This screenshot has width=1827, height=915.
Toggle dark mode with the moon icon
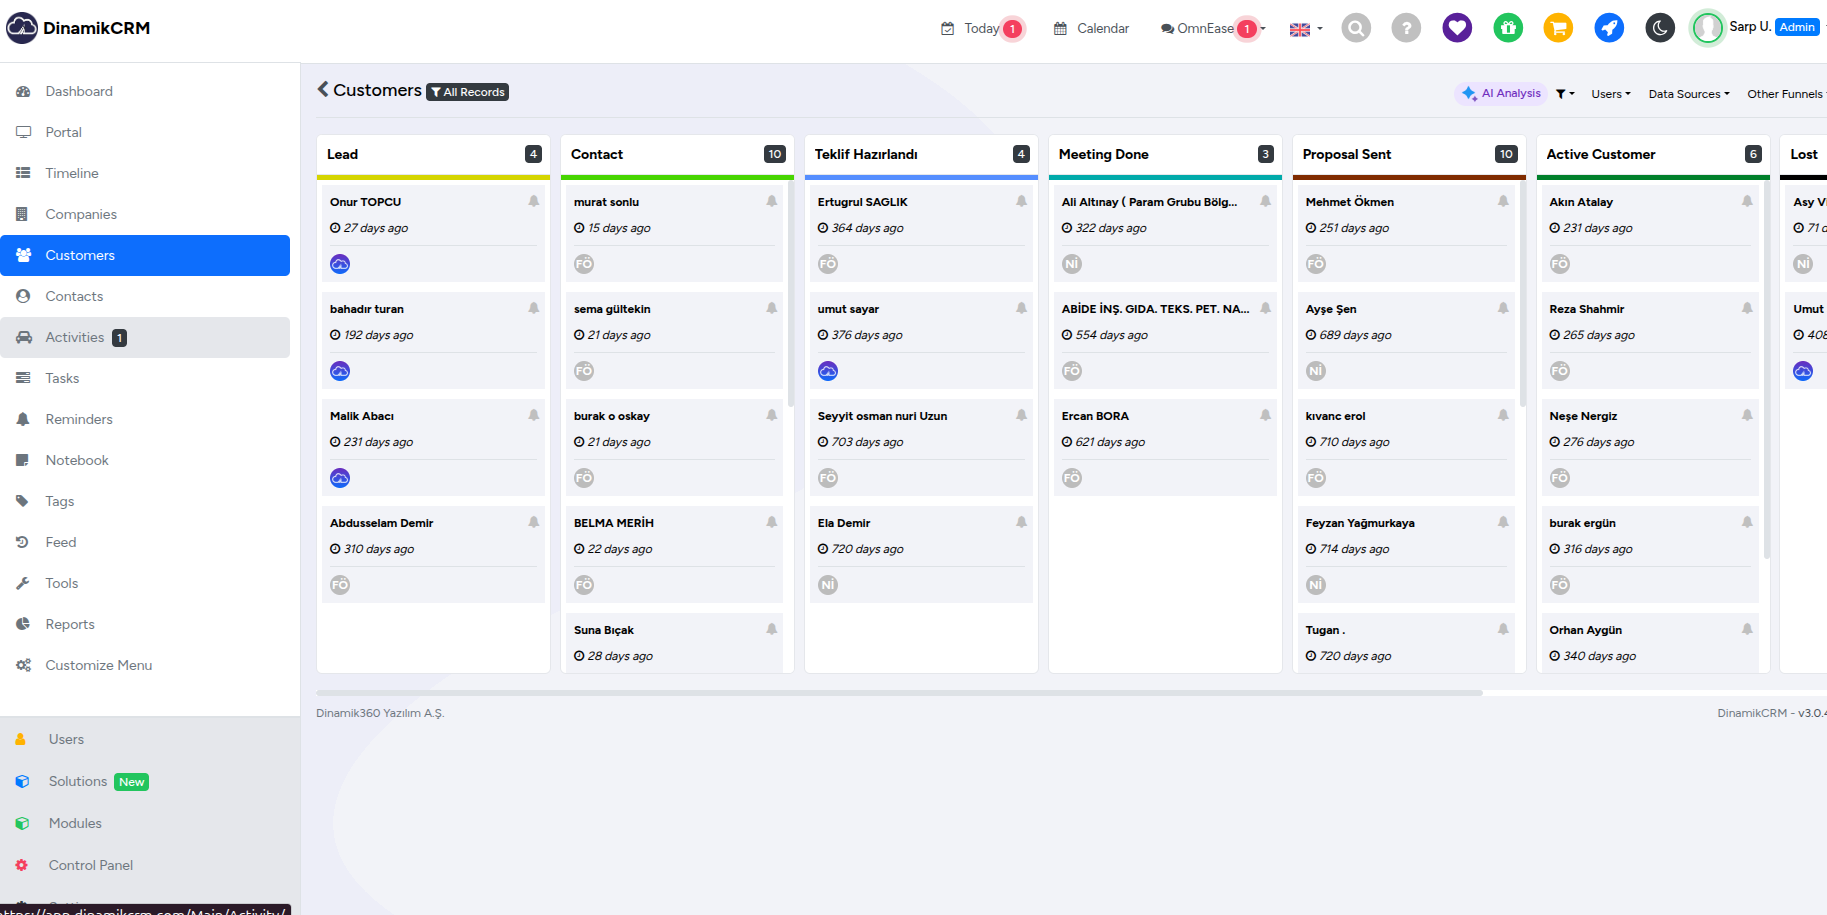click(x=1660, y=28)
